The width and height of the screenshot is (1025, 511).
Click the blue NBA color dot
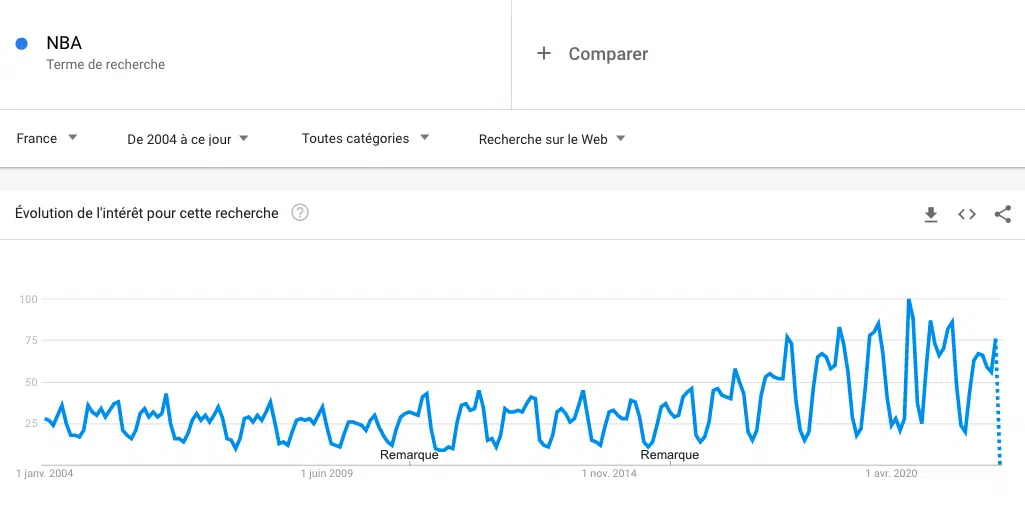coord(21,43)
